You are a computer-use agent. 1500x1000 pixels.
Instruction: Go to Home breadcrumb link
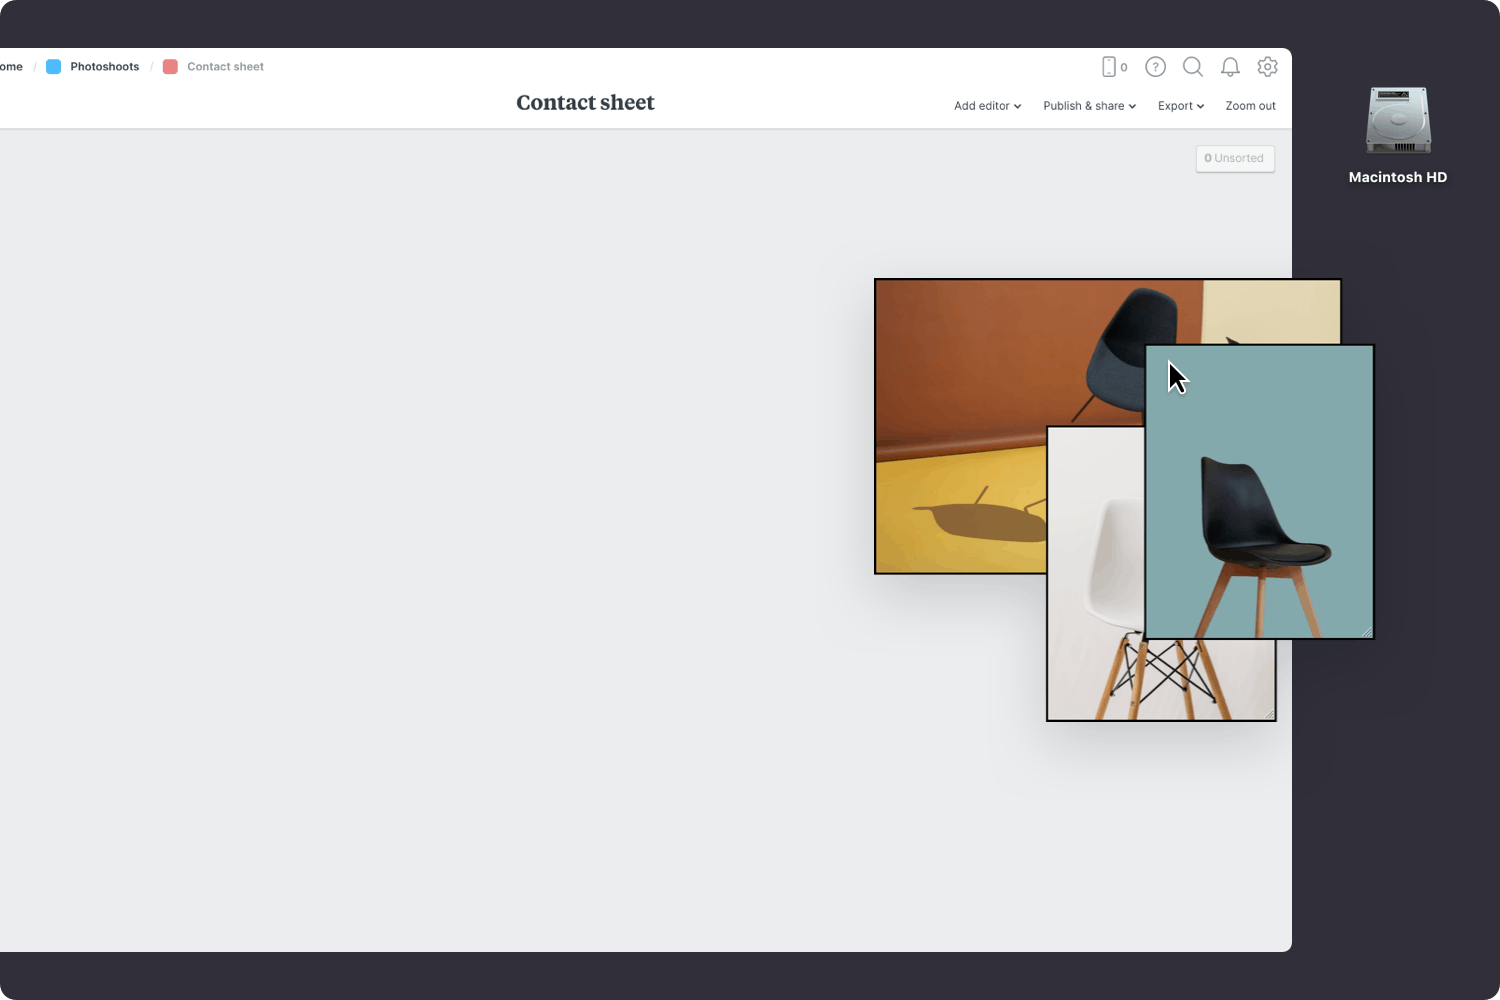point(11,67)
